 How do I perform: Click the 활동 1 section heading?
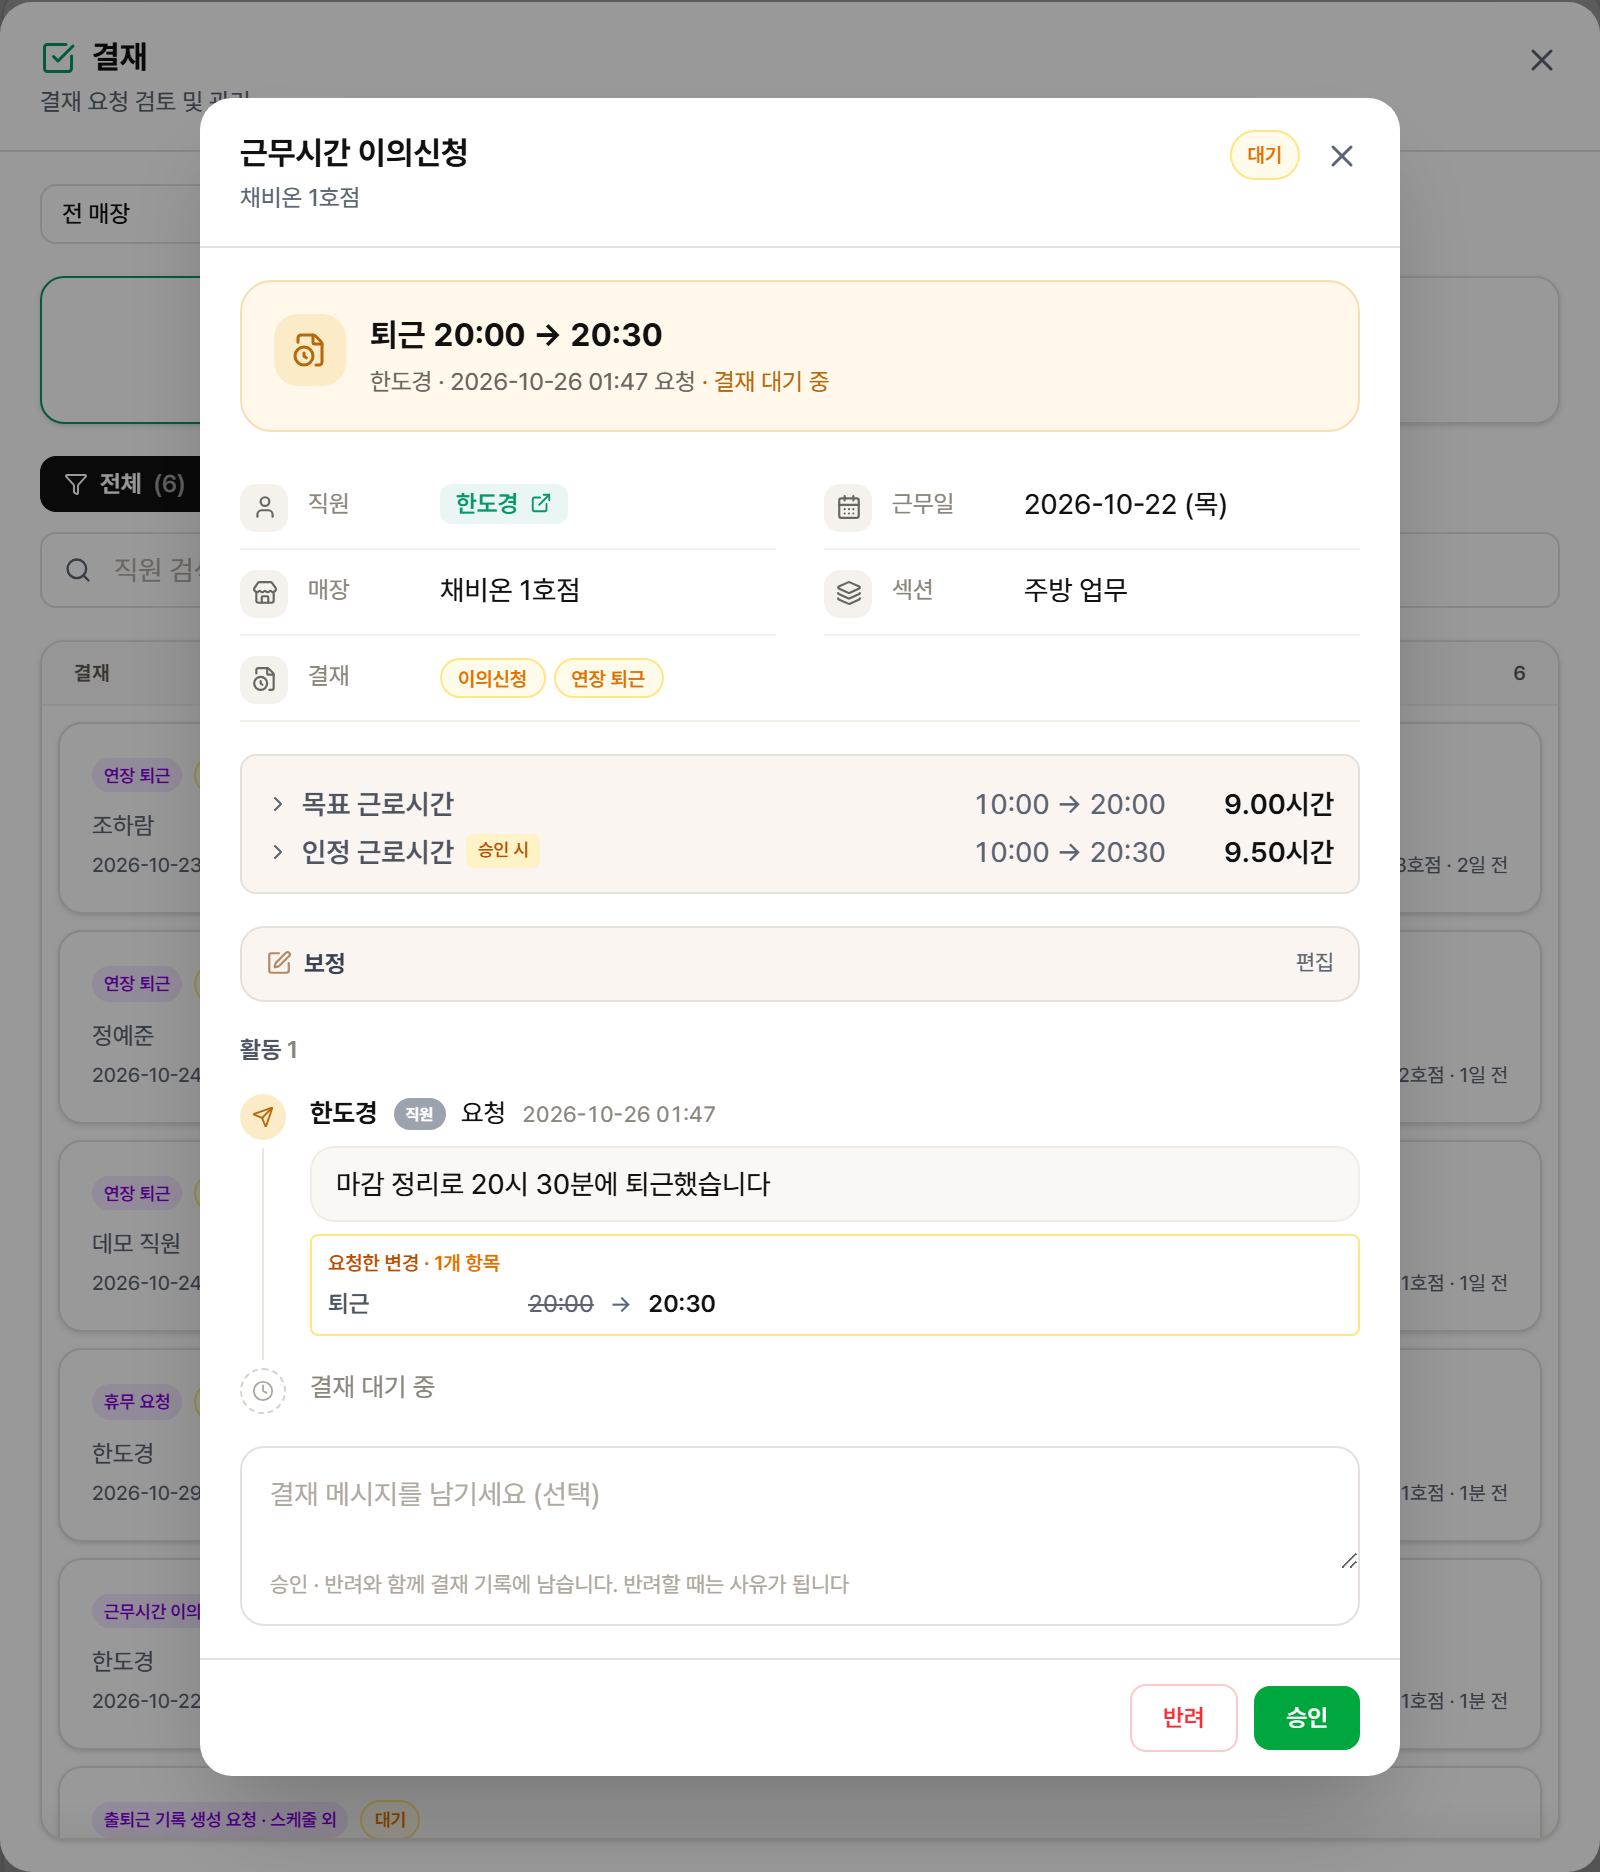point(268,1049)
